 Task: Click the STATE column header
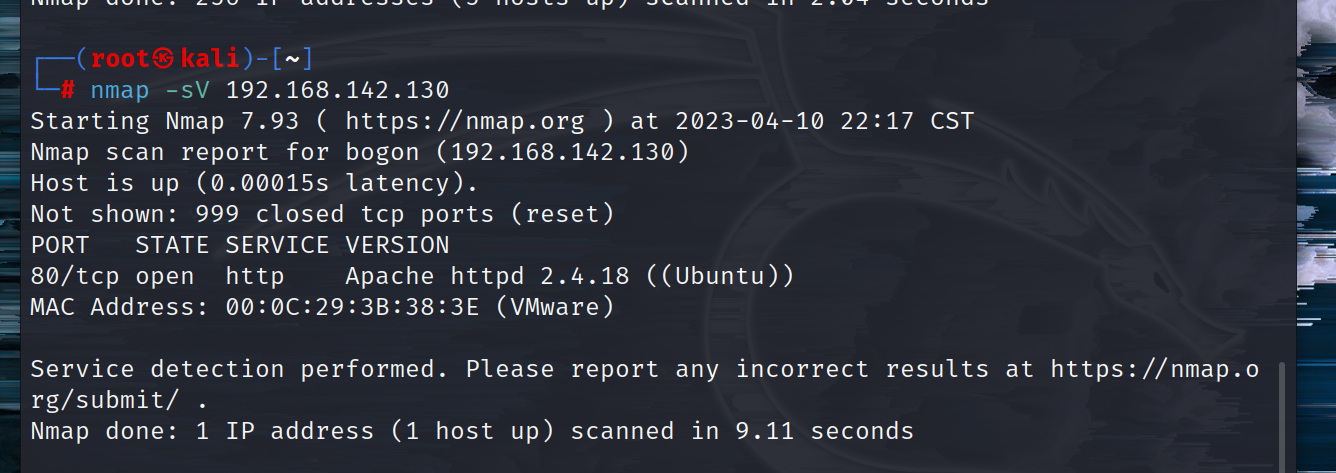pos(172,245)
